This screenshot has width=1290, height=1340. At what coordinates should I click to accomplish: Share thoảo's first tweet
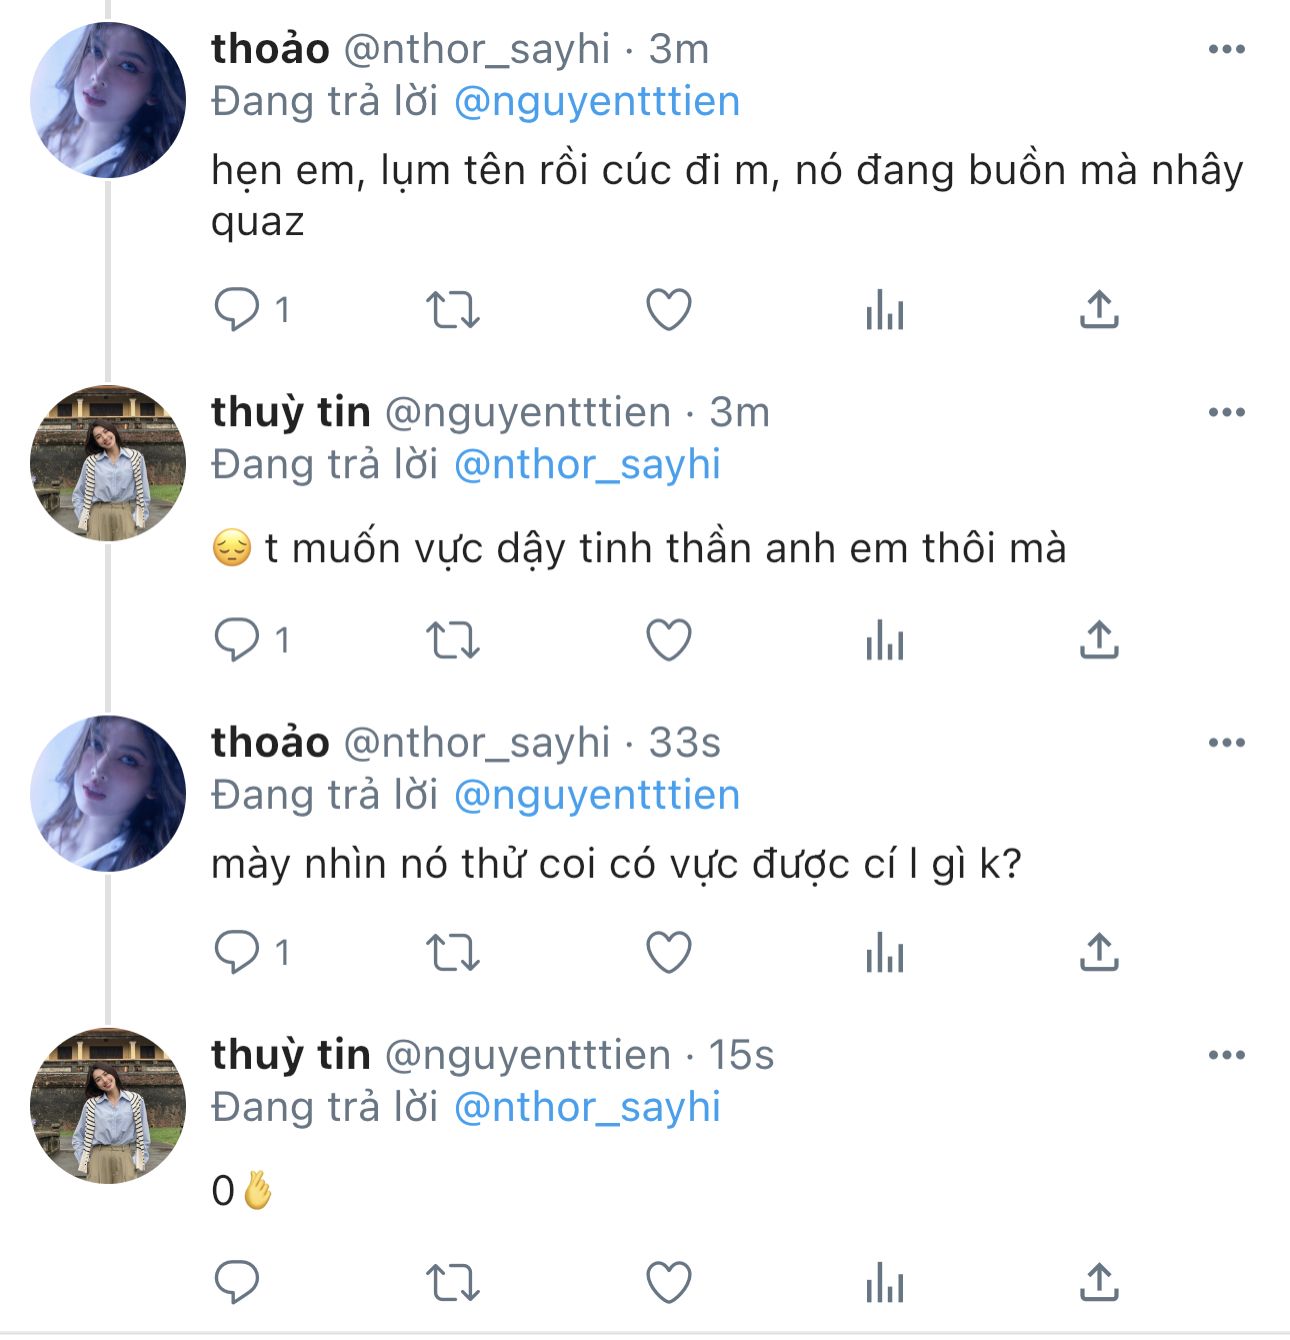coord(1099,310)
